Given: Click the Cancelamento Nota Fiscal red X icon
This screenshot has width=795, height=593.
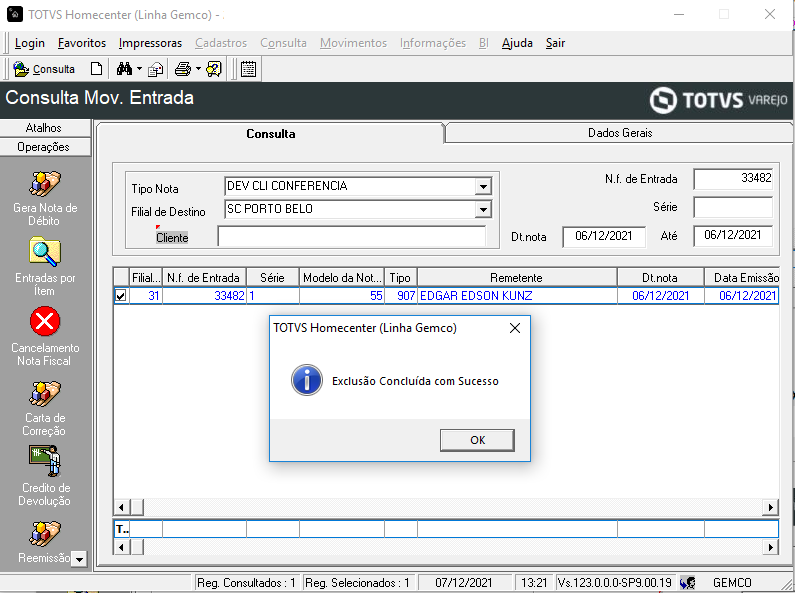Looking at the screenshot, I should point(45,321).
